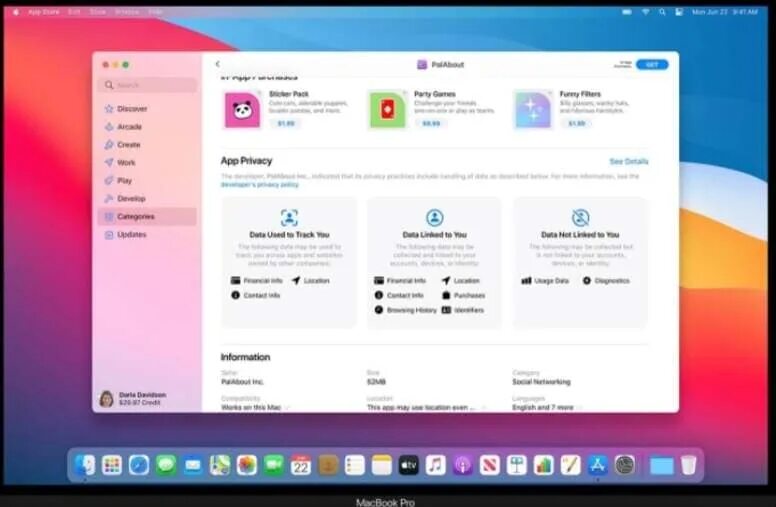Open the Calendar app in Dock
This screenshot has height=507, width=776.
(300, 465)
